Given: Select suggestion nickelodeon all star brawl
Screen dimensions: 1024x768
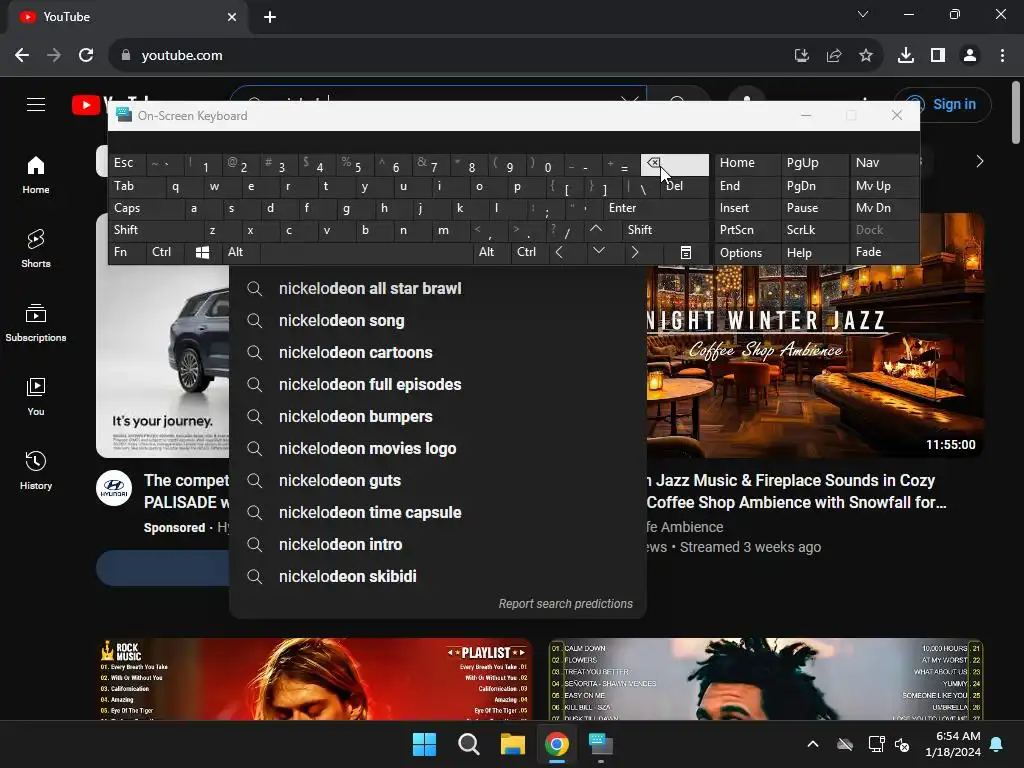Looking at the screenshot, I should pos(438,289).
